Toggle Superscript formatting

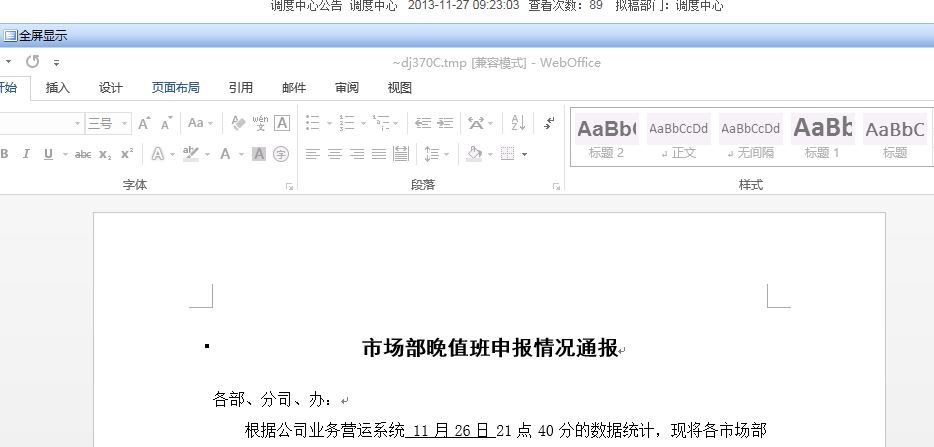point(127,154)
